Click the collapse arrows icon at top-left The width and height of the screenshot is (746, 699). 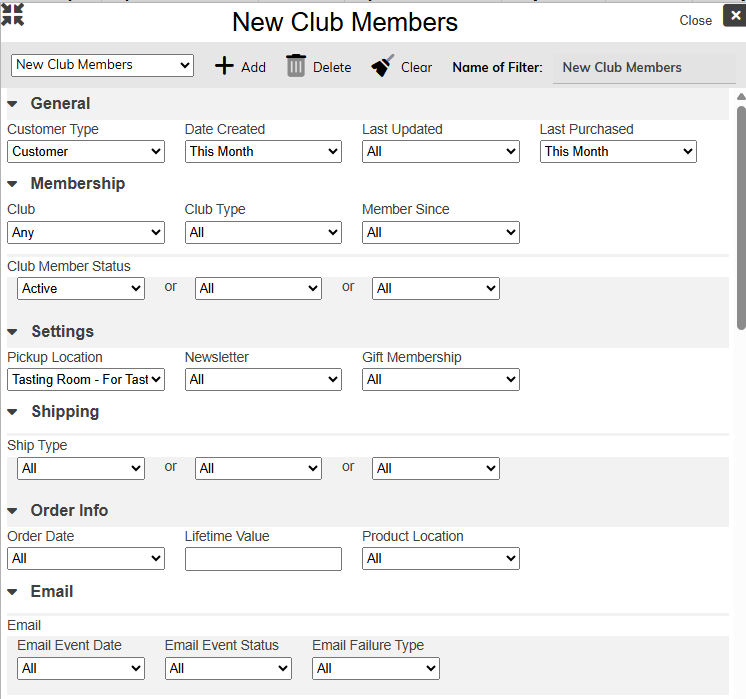click(13, 14)
